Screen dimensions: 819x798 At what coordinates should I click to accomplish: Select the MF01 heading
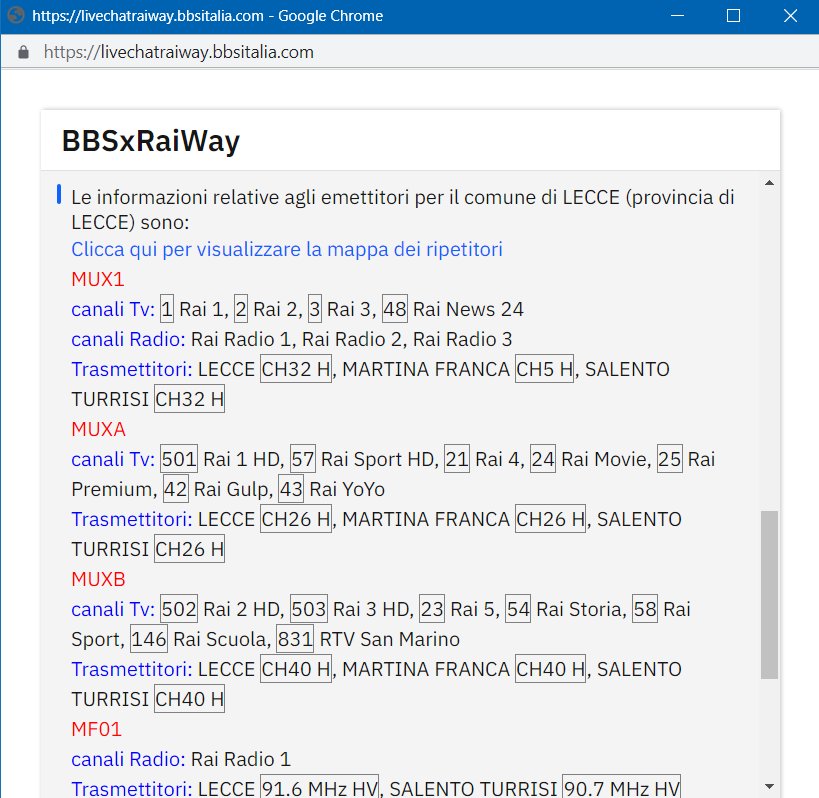96,729
